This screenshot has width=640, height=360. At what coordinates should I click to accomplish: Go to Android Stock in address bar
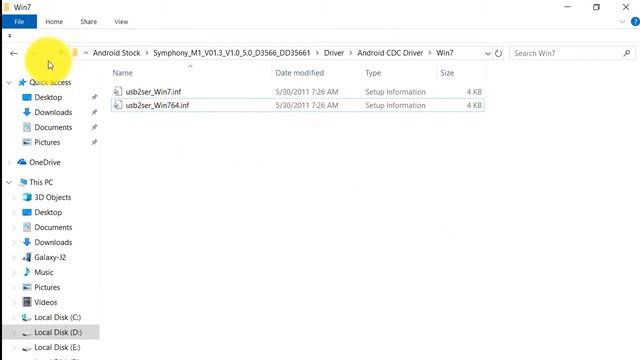point(116,53)
